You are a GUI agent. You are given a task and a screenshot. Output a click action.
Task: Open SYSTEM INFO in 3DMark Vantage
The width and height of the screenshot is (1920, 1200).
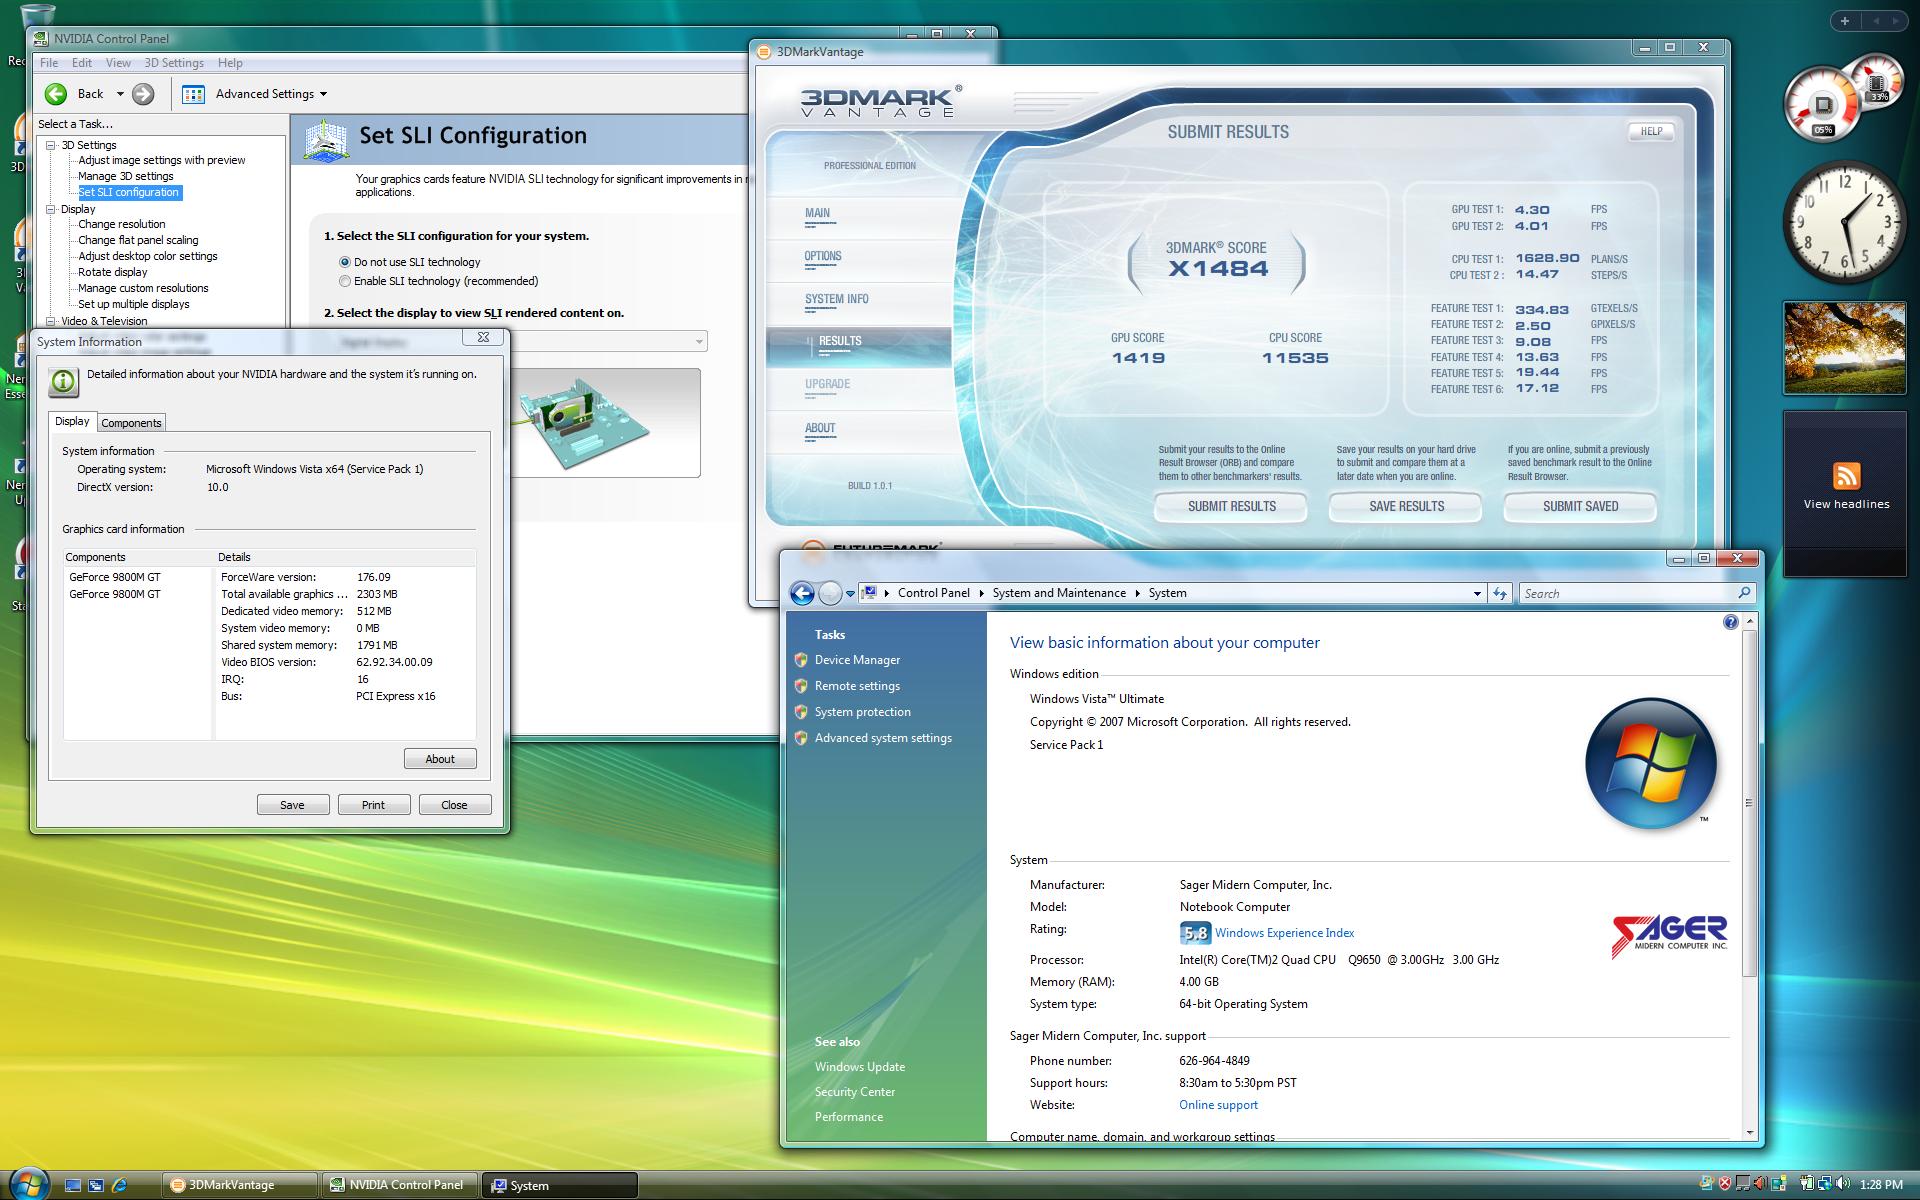836,299
